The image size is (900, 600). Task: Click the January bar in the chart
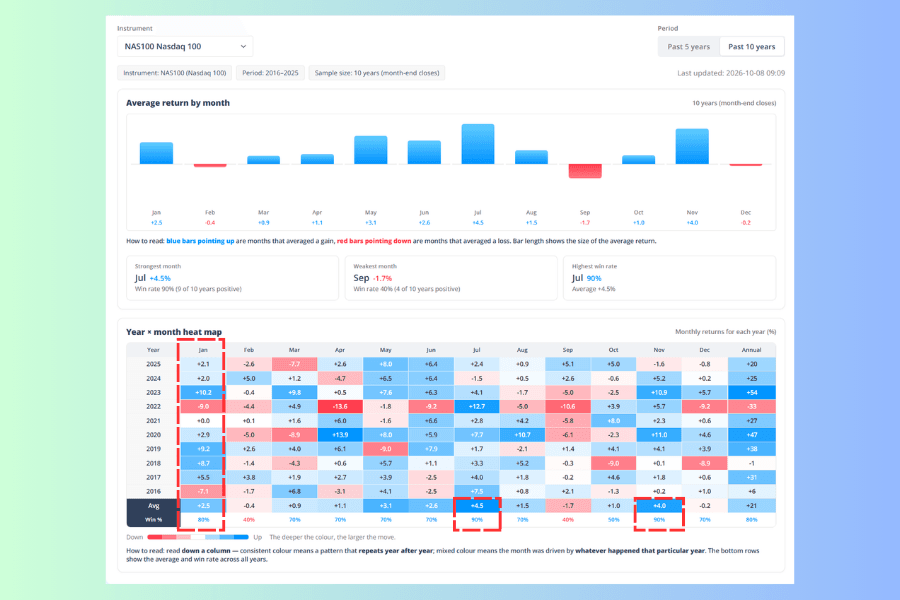pyautogui.click(x=156, y=153)
